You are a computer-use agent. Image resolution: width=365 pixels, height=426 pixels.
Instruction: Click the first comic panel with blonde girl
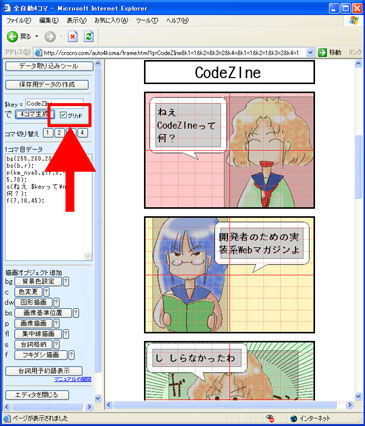[229, 150]
